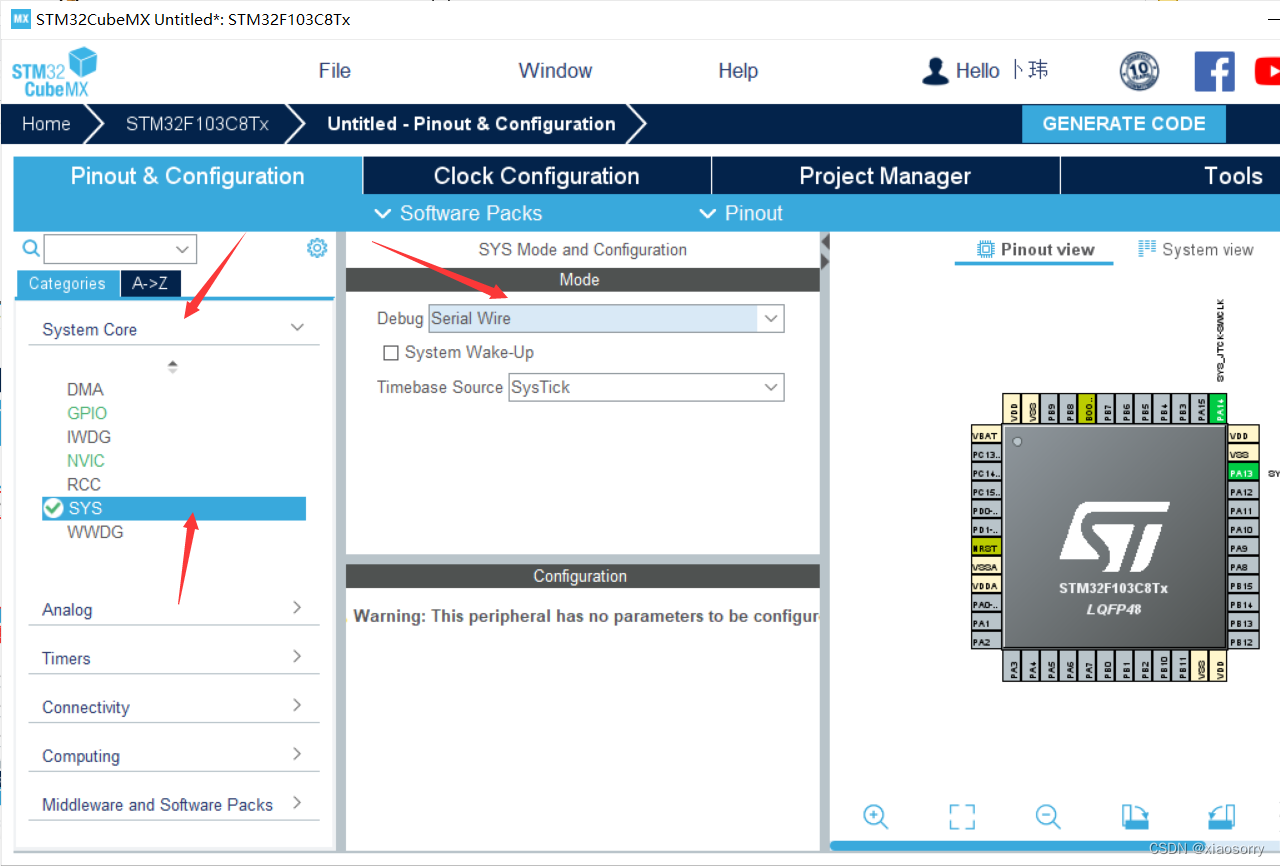
Task: Switch to Clock Configuration tab
Action: [x=537, y=176]
